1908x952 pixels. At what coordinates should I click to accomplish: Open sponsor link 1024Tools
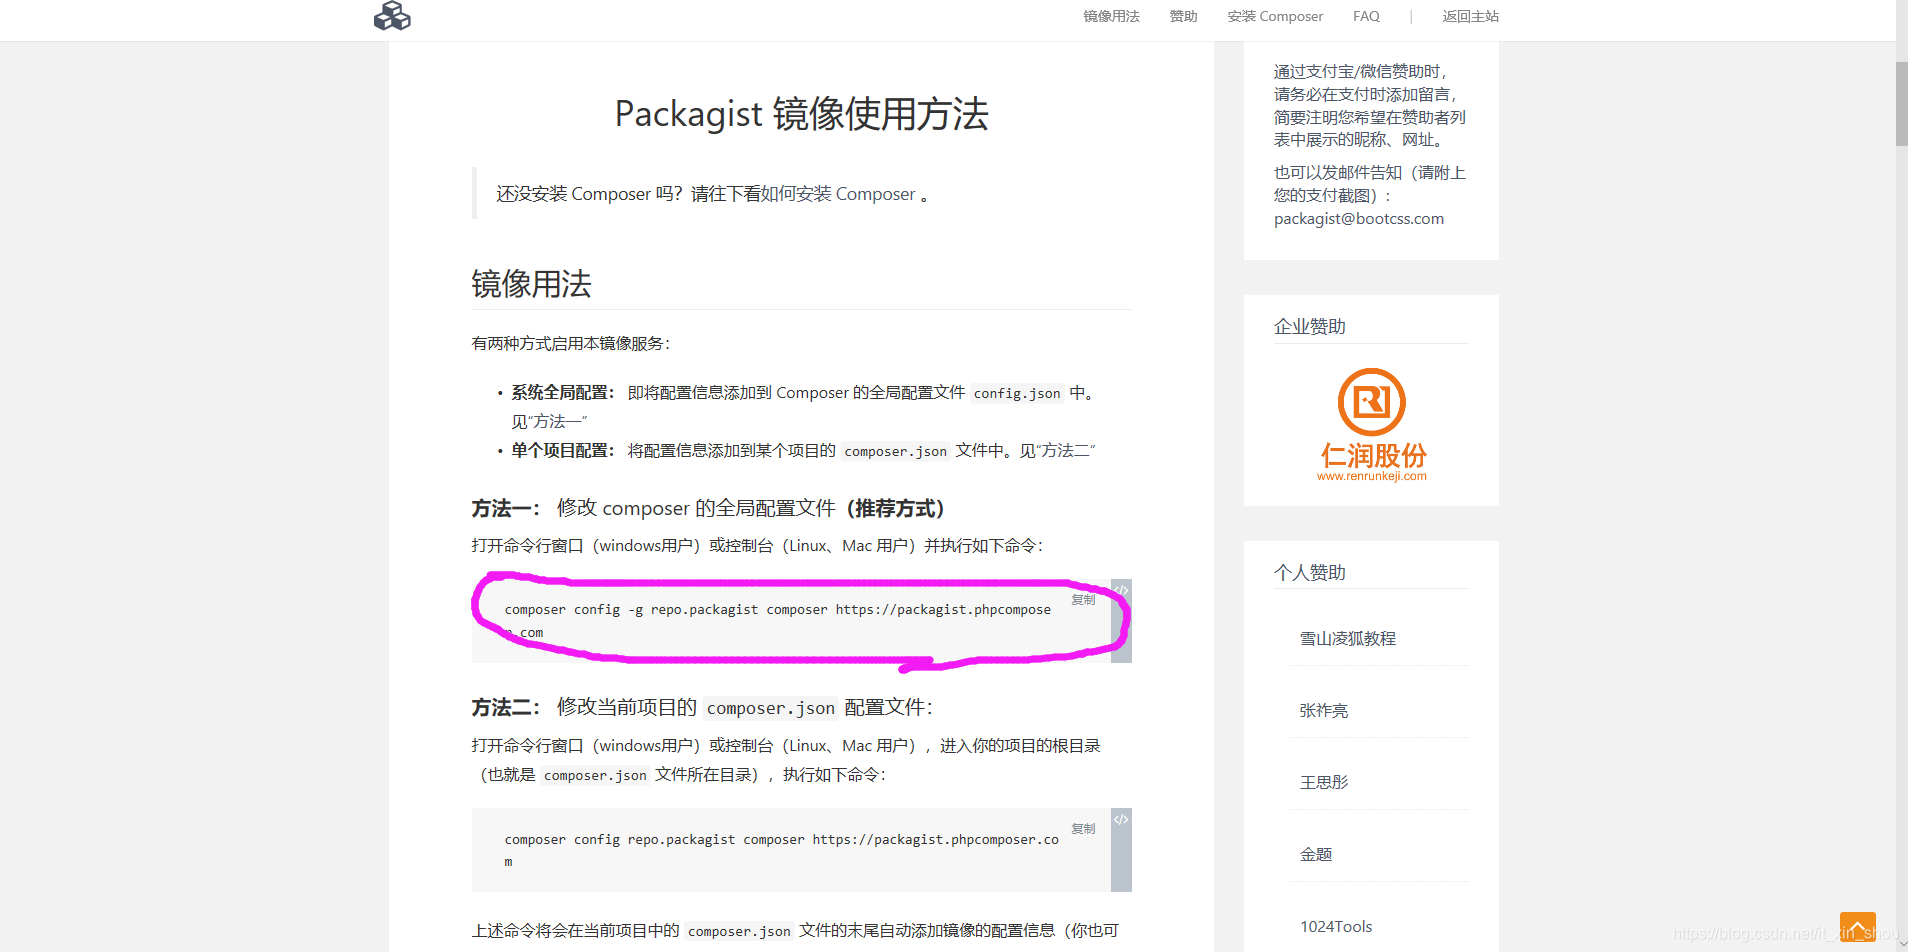pyautogui.click(x=1335, y=926)
